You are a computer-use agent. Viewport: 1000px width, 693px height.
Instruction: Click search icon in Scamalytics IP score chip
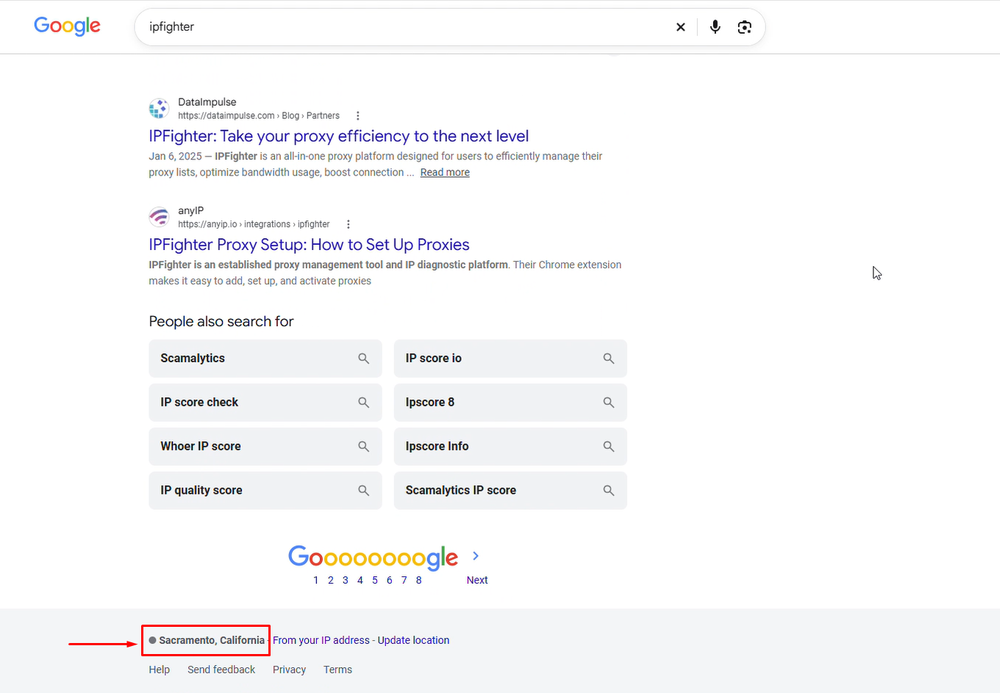click(x=608, y=490)
